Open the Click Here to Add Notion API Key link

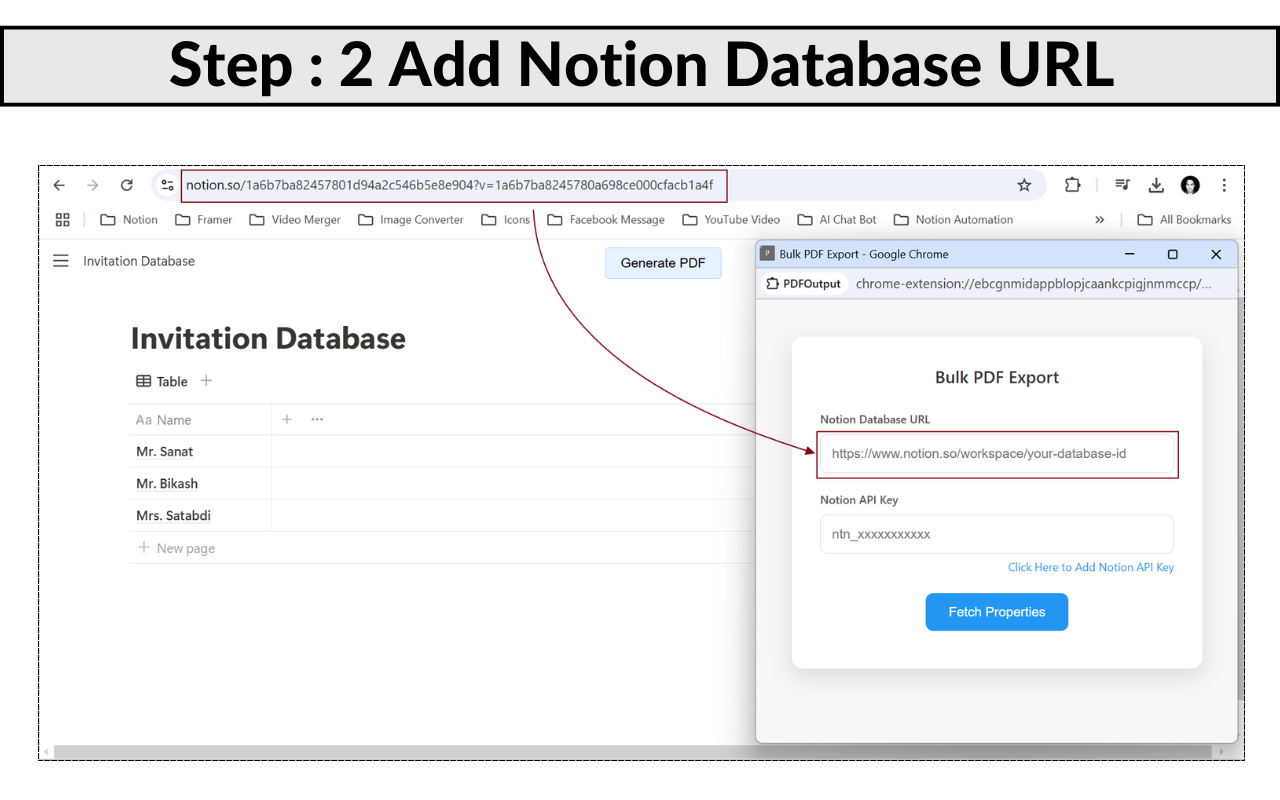coord(1091,567)
